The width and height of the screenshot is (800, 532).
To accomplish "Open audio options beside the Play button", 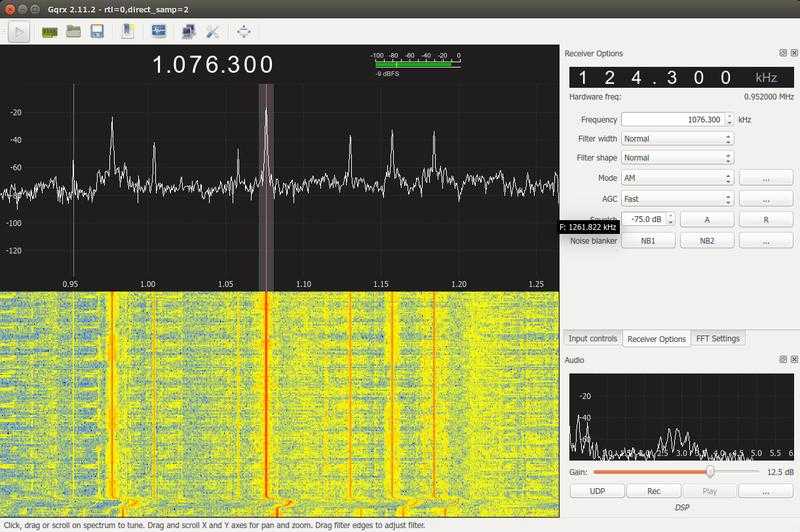I will tap(766, 491).
